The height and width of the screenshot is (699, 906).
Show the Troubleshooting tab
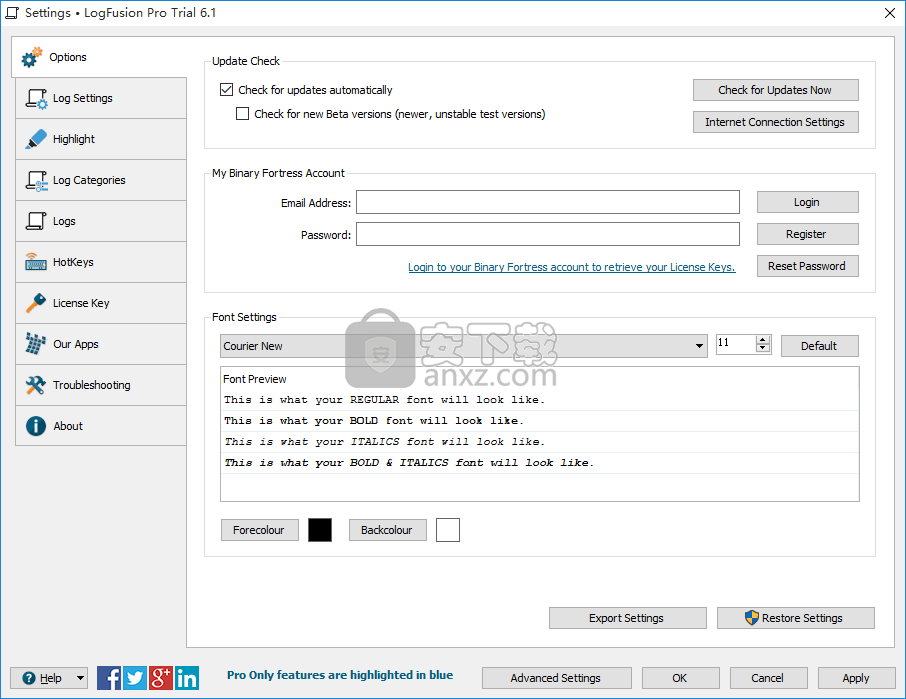(x=101, y=385)
